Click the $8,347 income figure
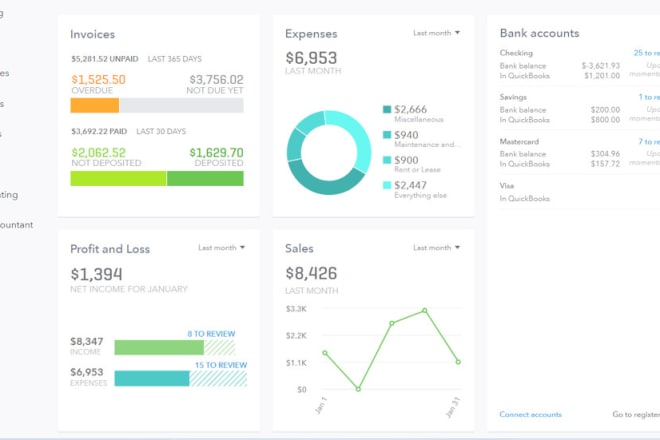660x440 pixels. [87, 341]
